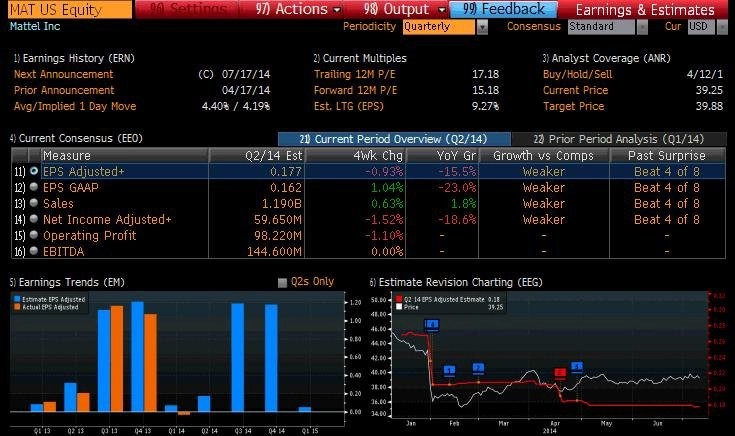Viewport: 735px width, 436px height.
Task: Click white Price legend swatch
Action: 399,307
